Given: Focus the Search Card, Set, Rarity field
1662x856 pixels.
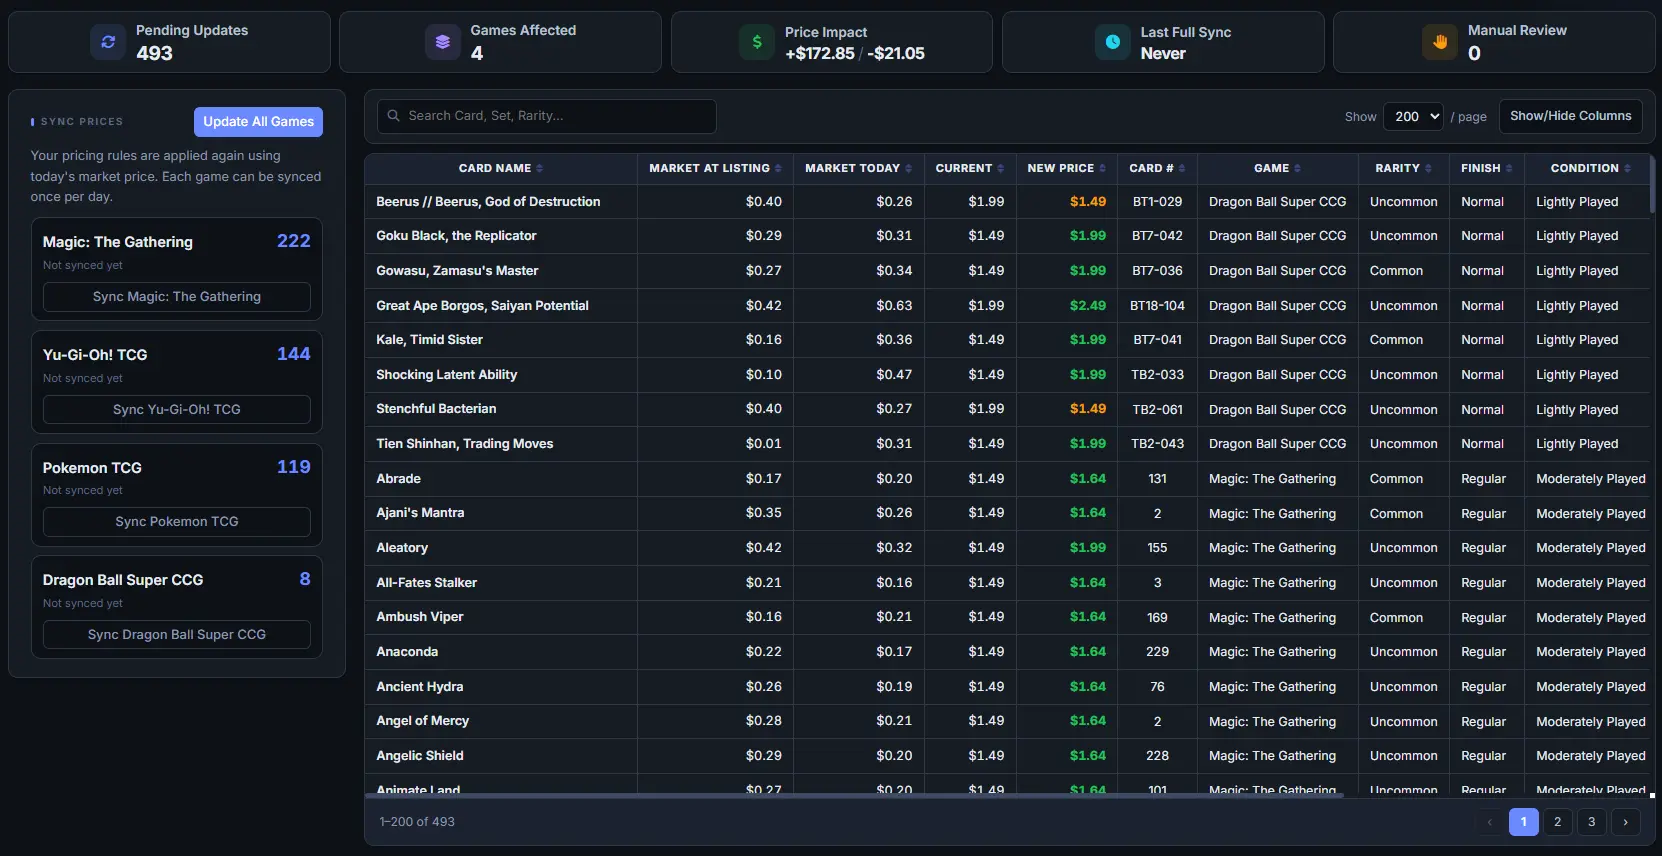Looking at the screenshot, I should click(546, 116).
